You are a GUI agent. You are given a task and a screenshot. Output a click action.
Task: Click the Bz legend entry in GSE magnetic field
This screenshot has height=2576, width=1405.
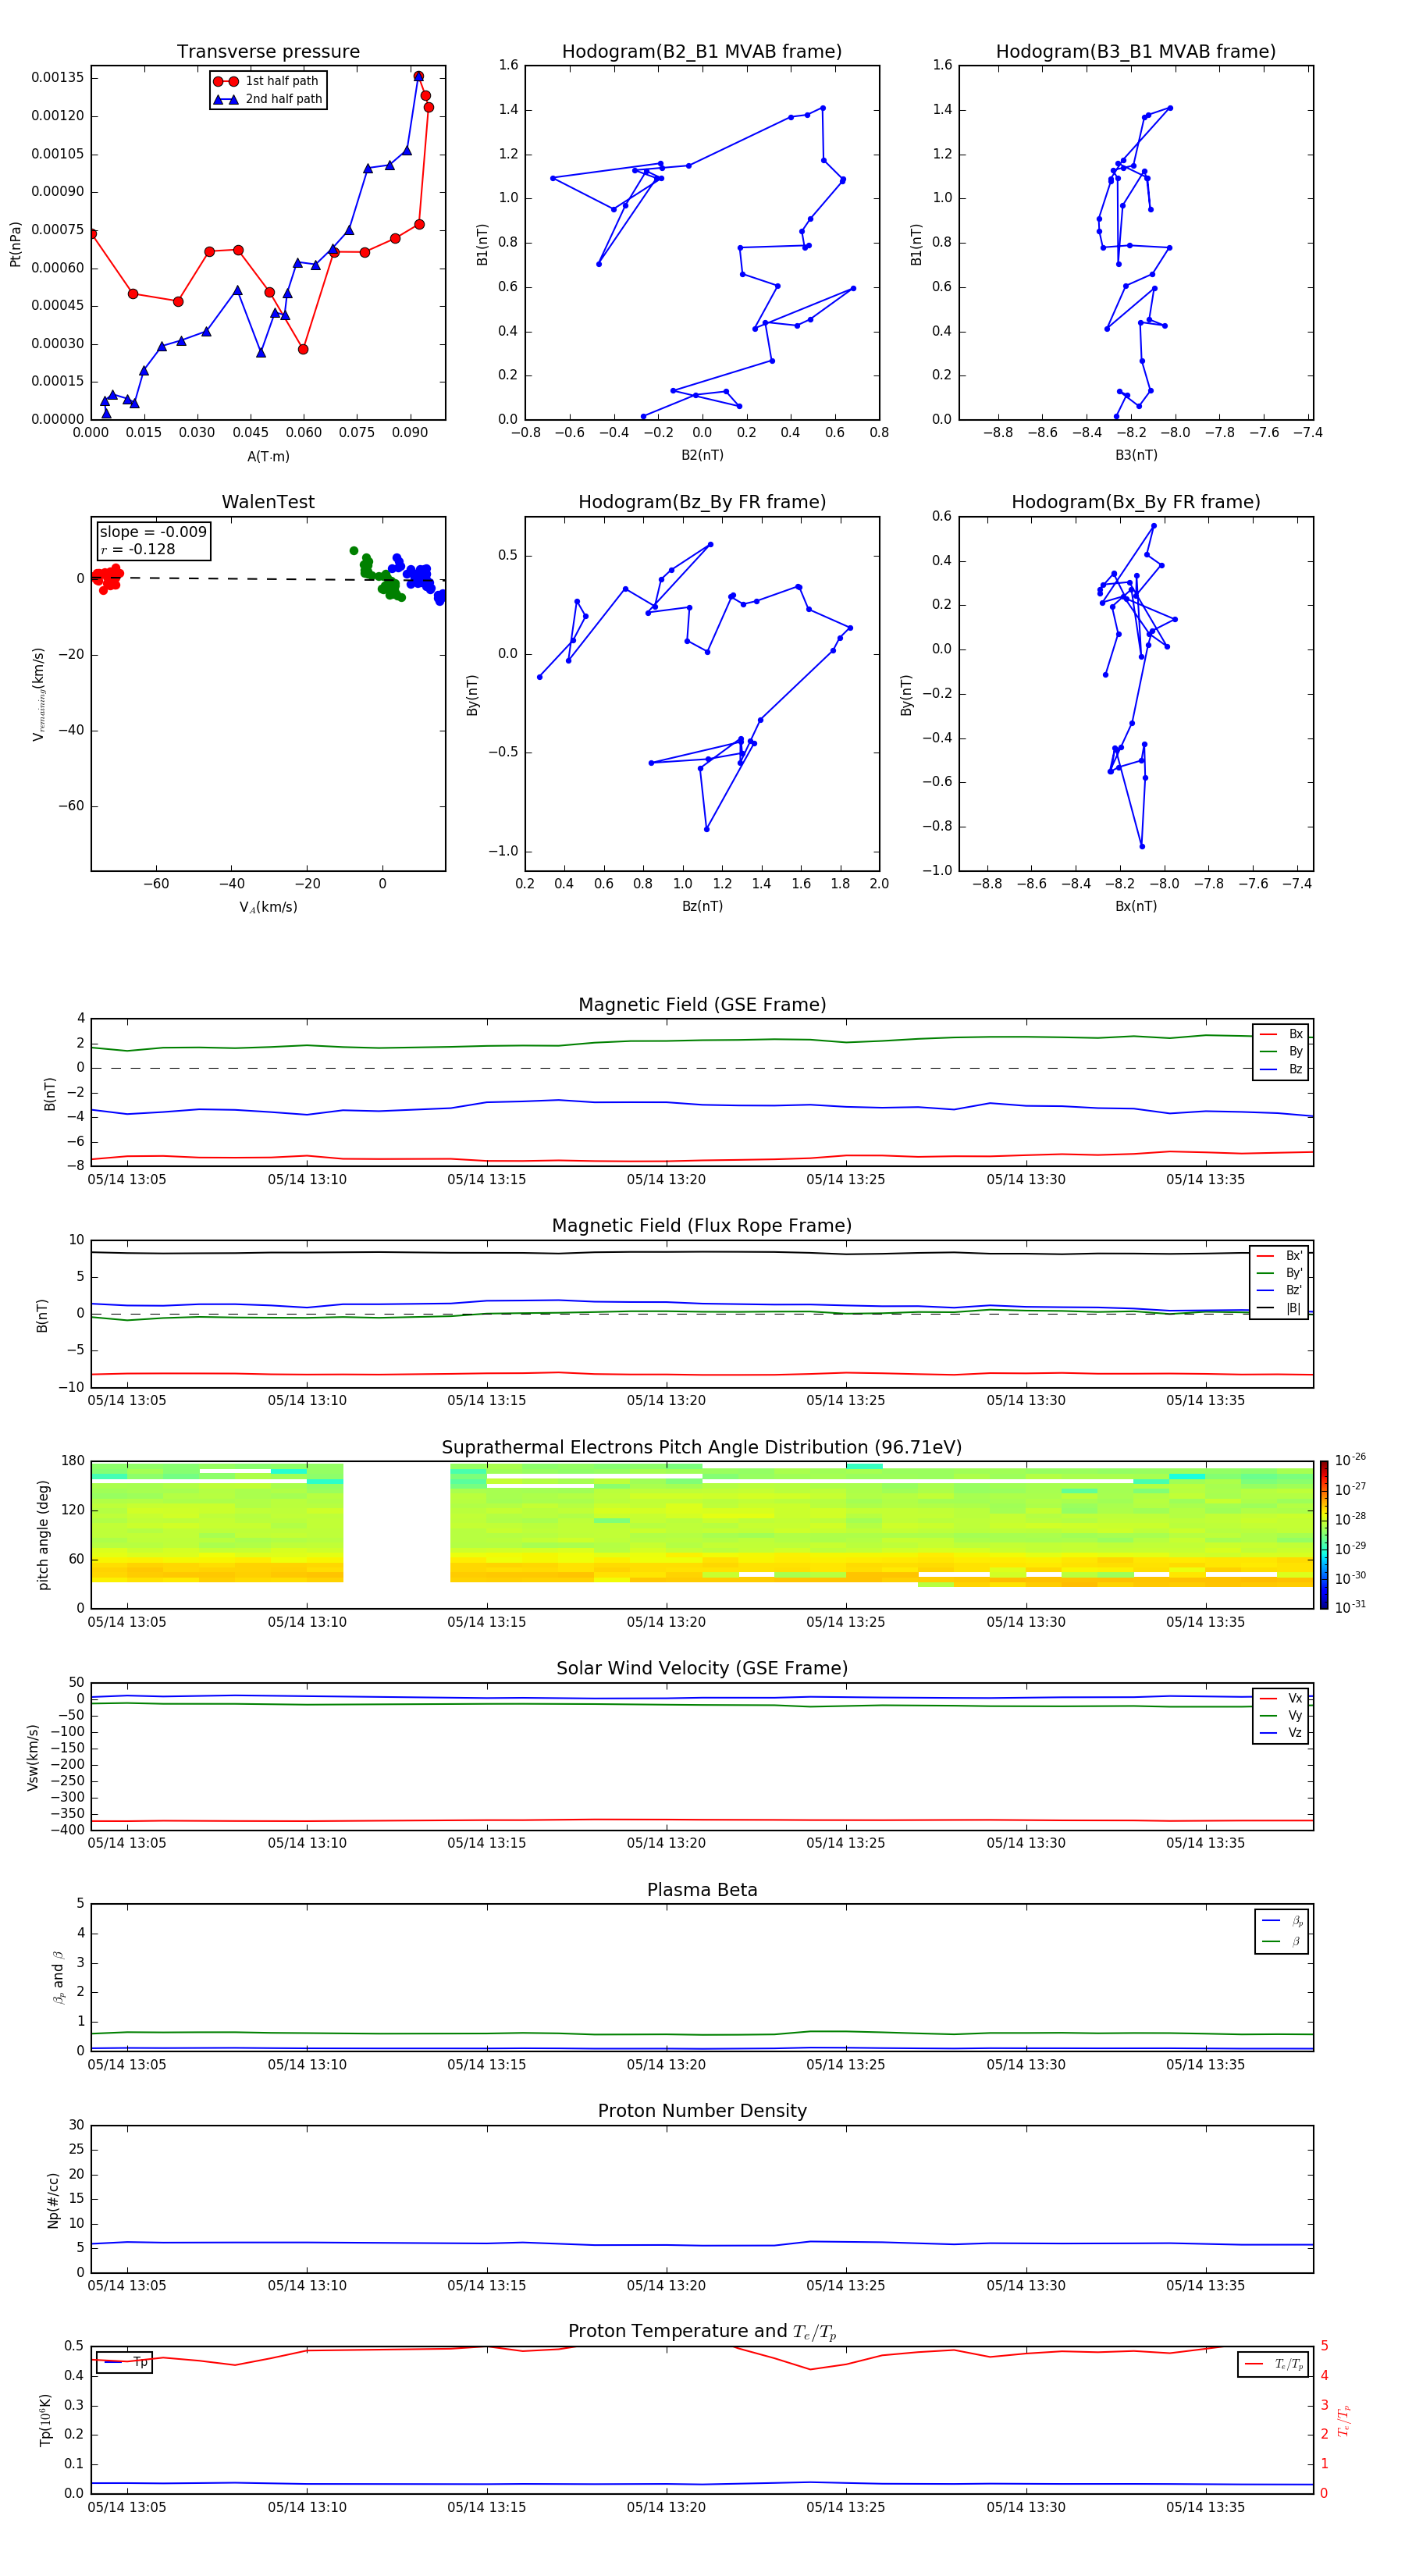tap(1282, 1069)
